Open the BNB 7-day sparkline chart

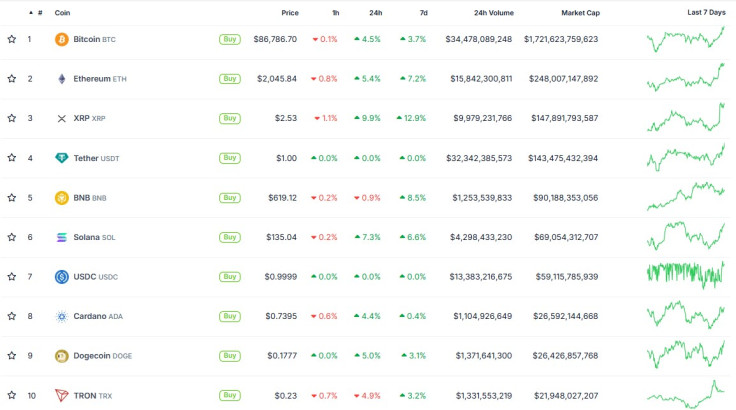tap(686, 196)
